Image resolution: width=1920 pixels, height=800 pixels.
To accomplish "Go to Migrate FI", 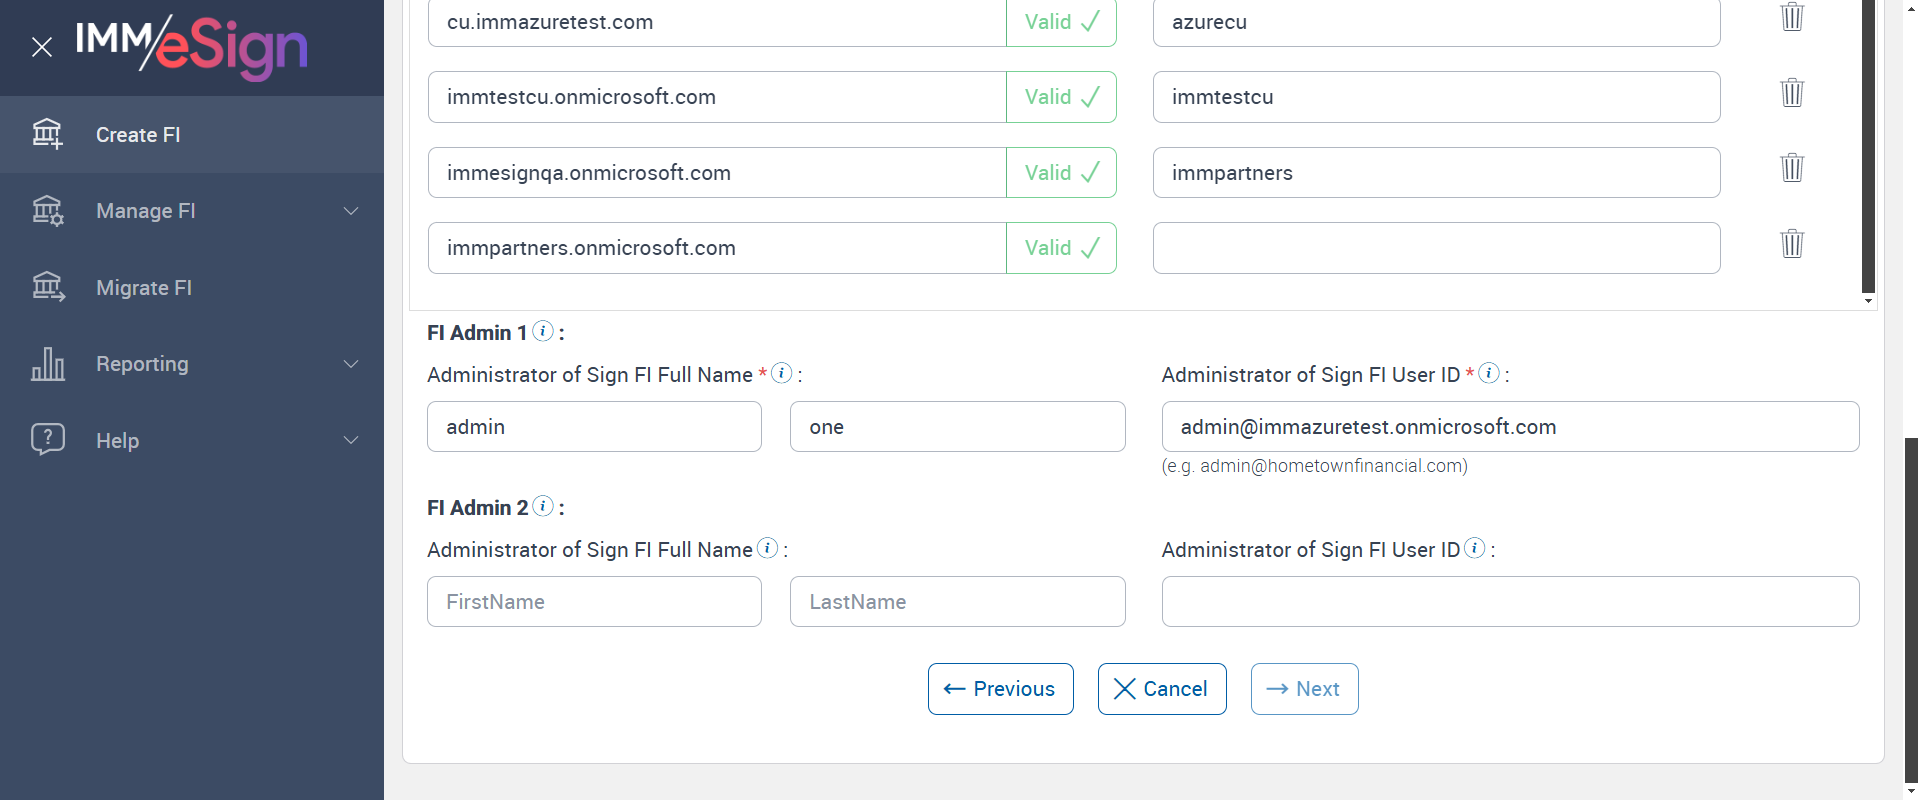I will (x=144, y=288).
